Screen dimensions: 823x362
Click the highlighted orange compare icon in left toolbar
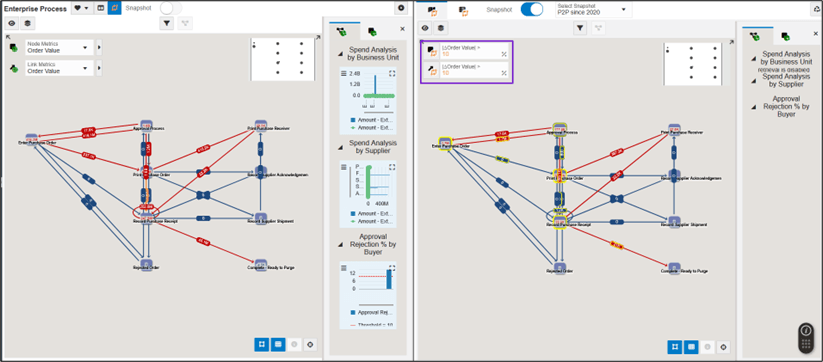(114, 8)
